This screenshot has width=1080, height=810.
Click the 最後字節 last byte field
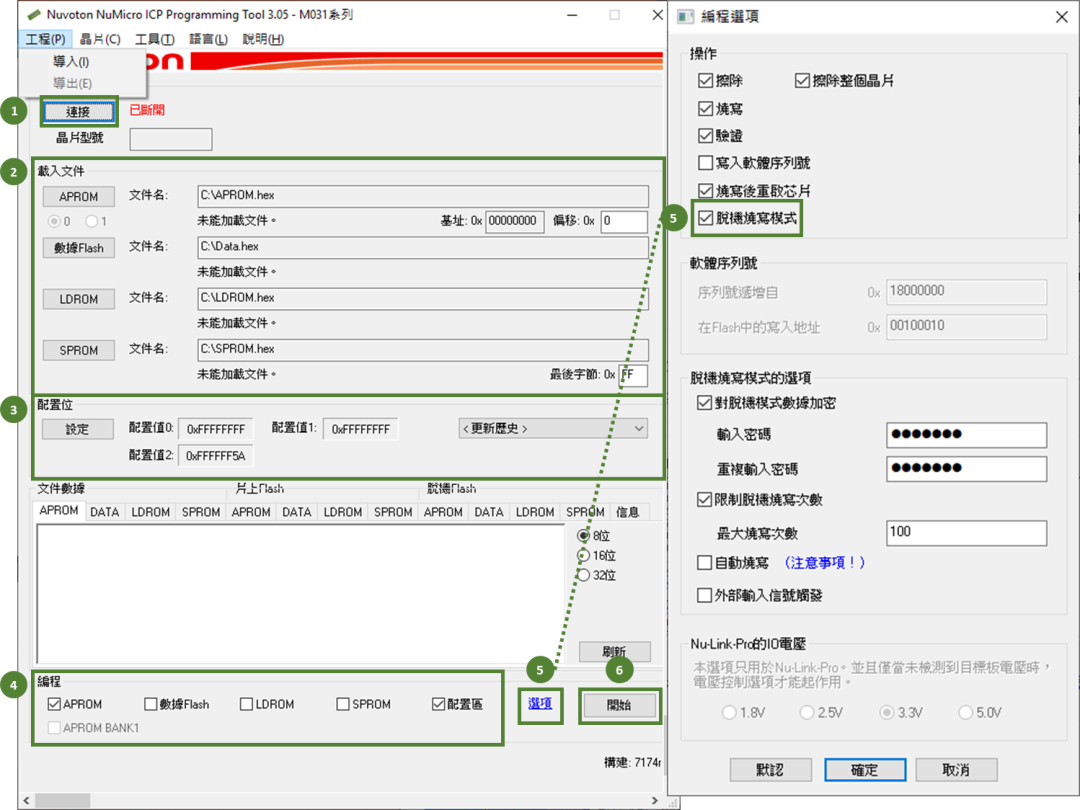tap(633, 375)
